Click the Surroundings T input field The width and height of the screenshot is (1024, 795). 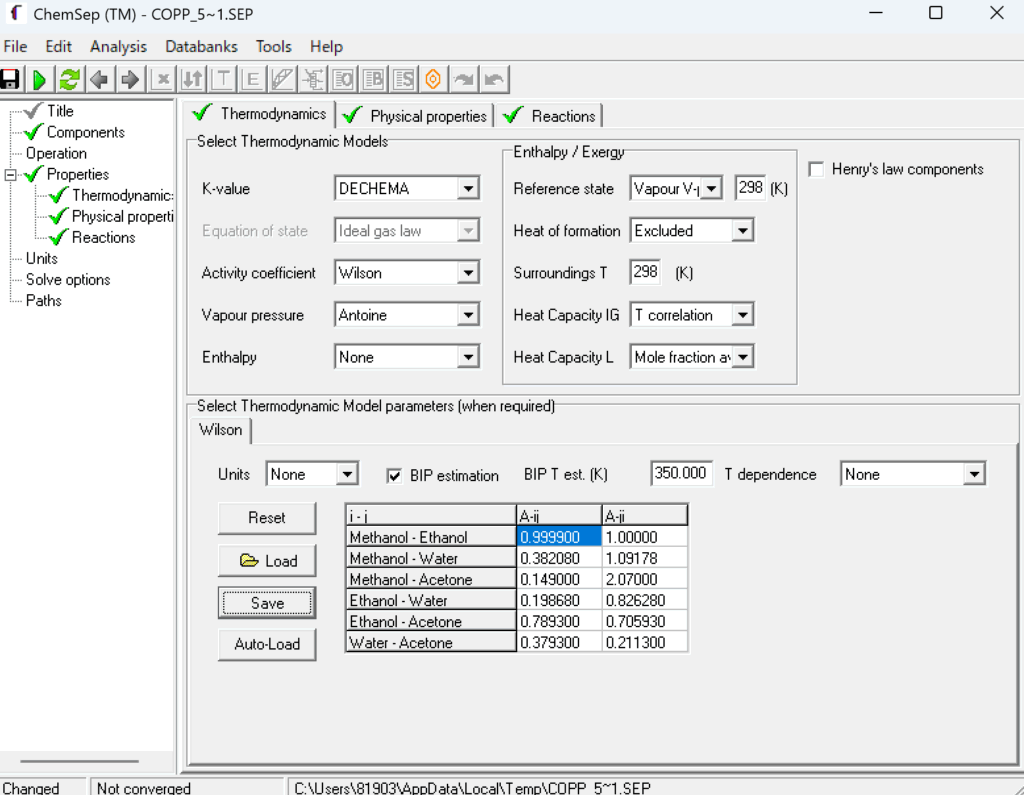point(645,272)
